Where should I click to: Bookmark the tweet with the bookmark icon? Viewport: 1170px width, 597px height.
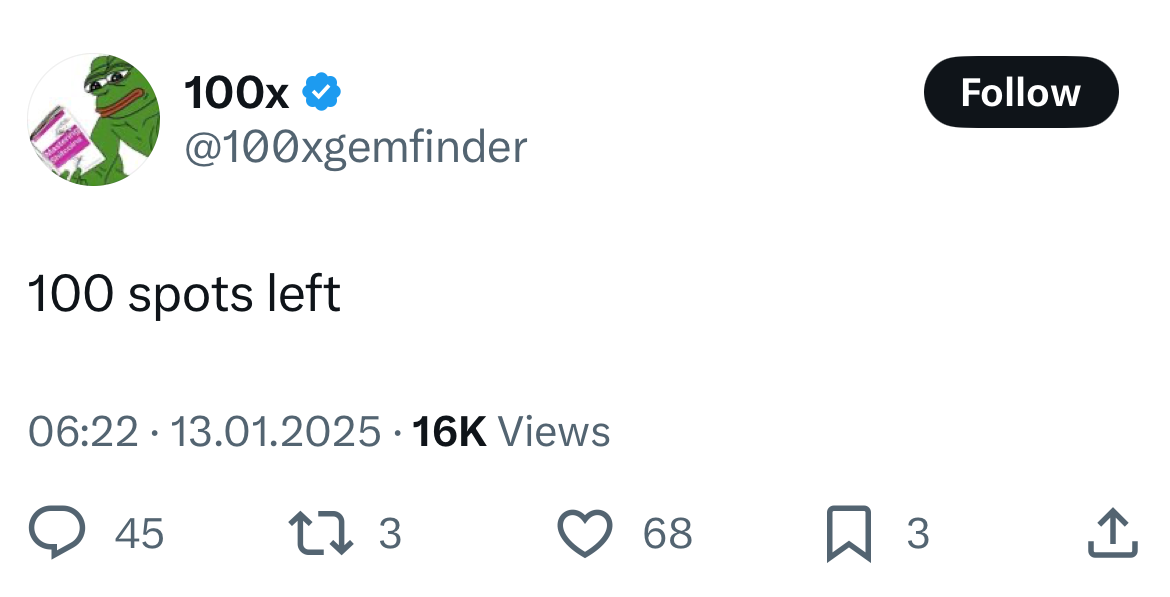click(849, 533)
